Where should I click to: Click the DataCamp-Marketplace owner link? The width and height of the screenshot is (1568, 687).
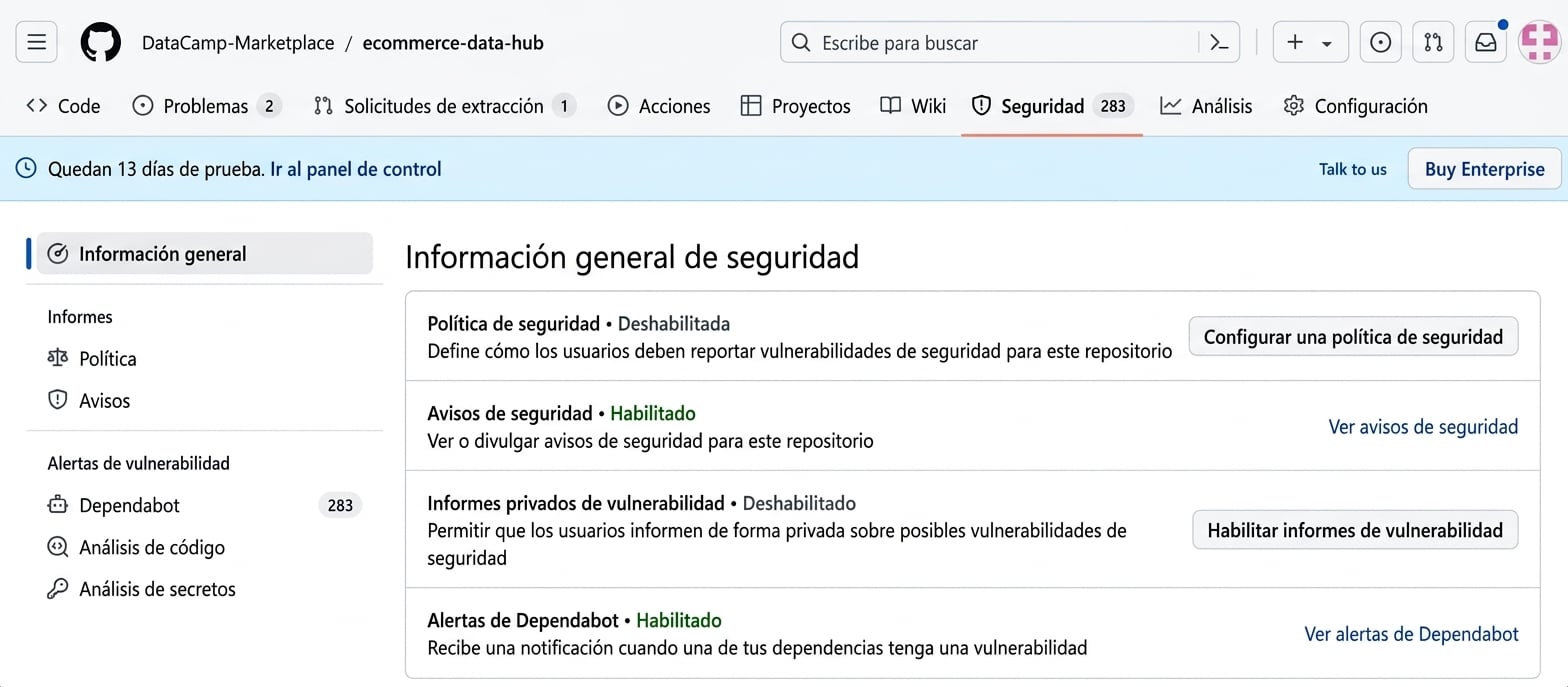tap(238, 43)
